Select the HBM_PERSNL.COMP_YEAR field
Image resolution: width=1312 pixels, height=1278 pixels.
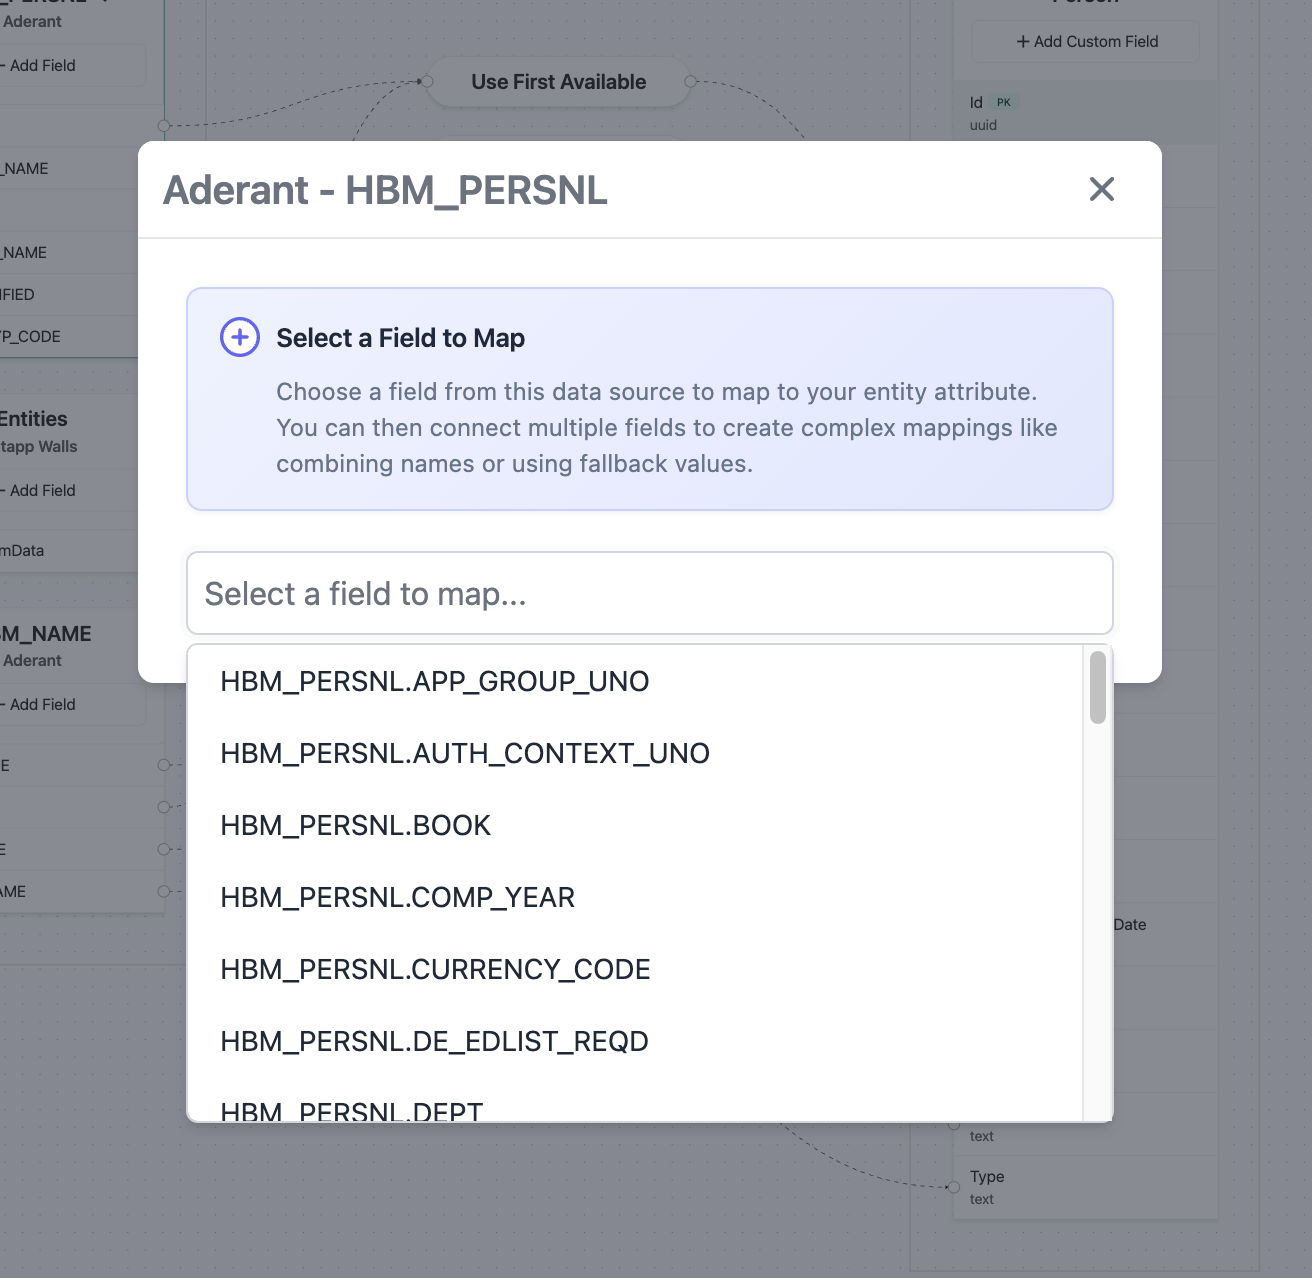[397, 897]
